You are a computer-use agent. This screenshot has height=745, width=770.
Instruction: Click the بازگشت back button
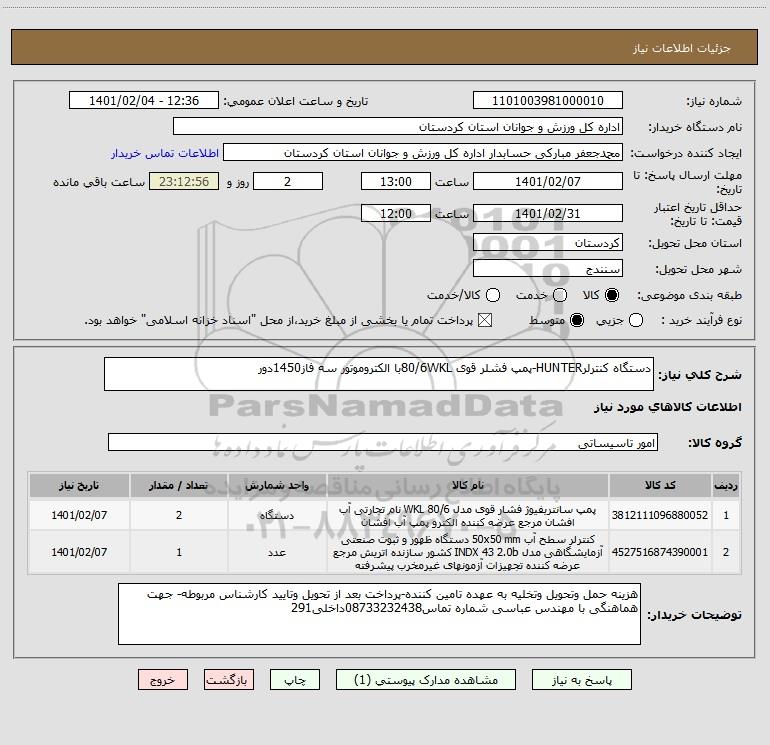(229, 680)
